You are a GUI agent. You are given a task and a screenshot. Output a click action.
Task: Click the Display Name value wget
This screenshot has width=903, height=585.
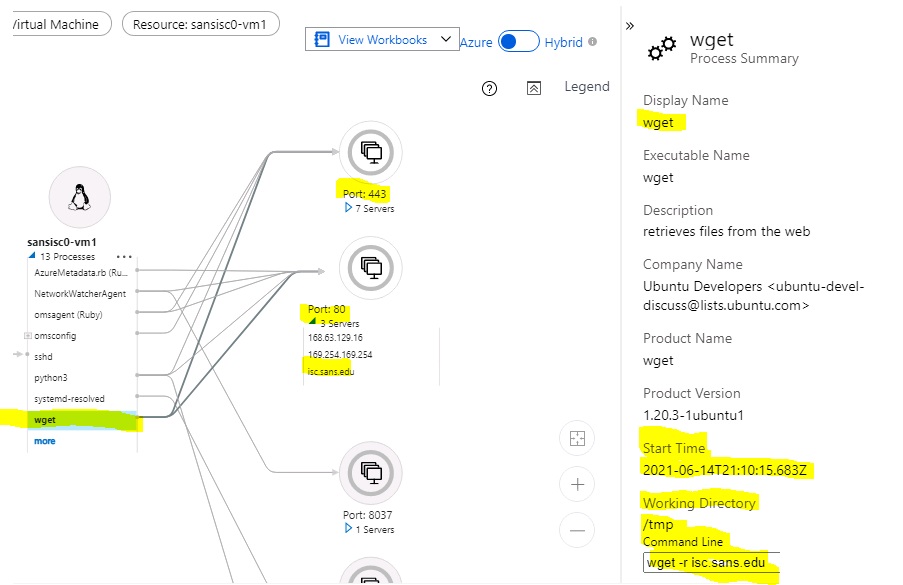pyautogui.click(x=658, y=123)
